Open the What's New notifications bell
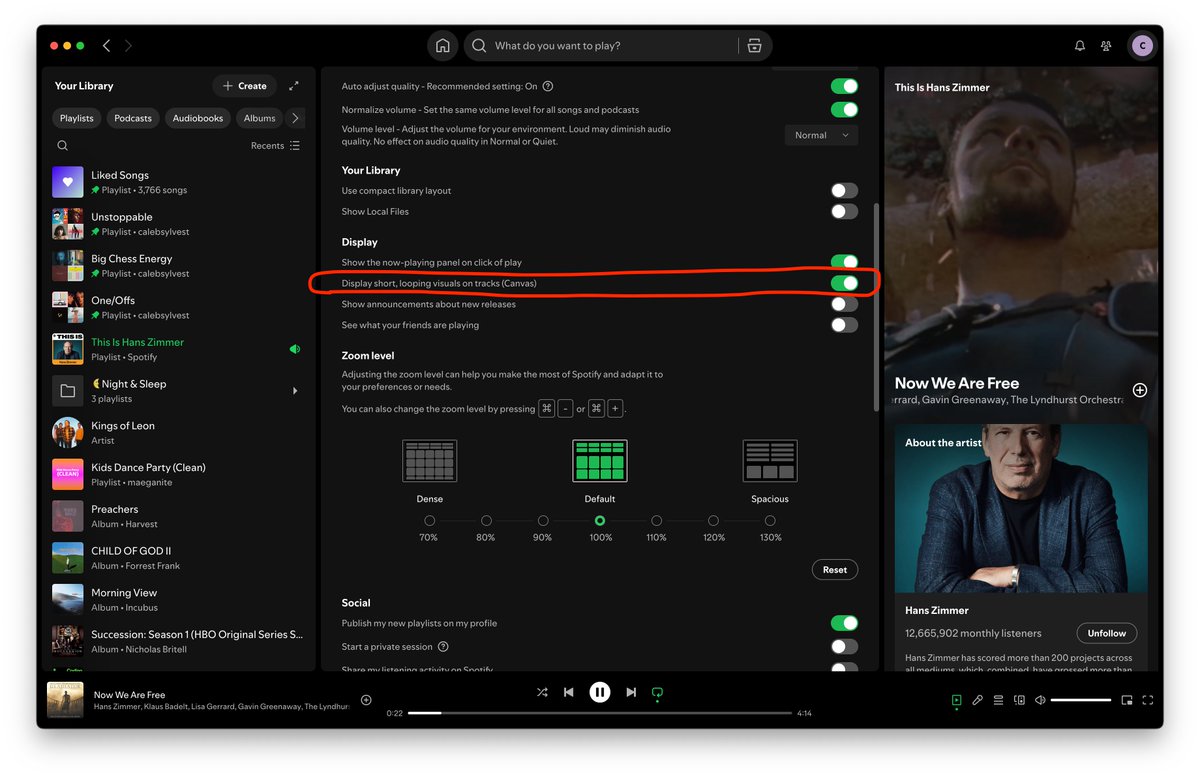Screen dimensions: 1200x777 pos(1080,46)
